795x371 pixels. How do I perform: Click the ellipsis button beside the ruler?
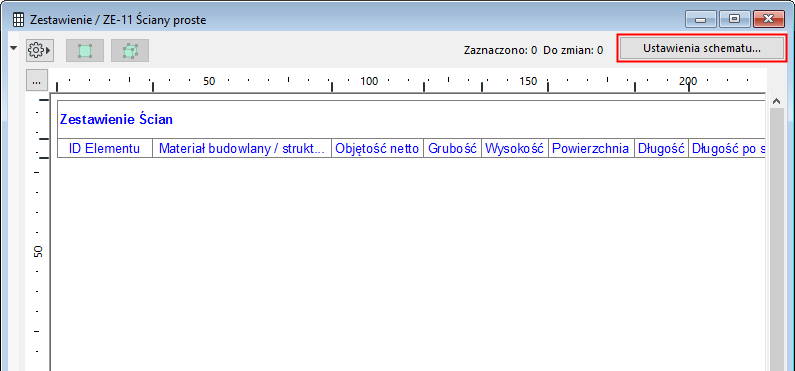coord(37,81)
